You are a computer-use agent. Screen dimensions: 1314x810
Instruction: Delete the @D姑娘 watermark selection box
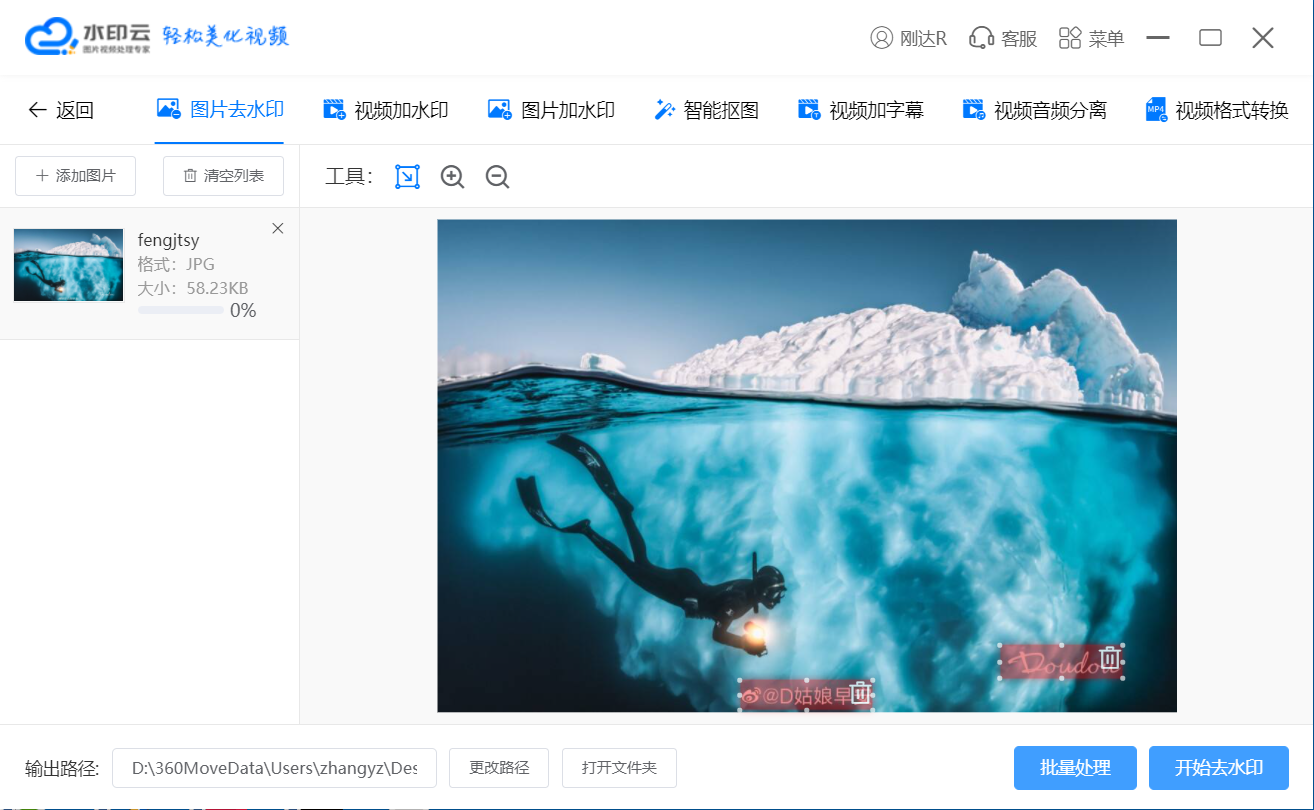point(860,693)
